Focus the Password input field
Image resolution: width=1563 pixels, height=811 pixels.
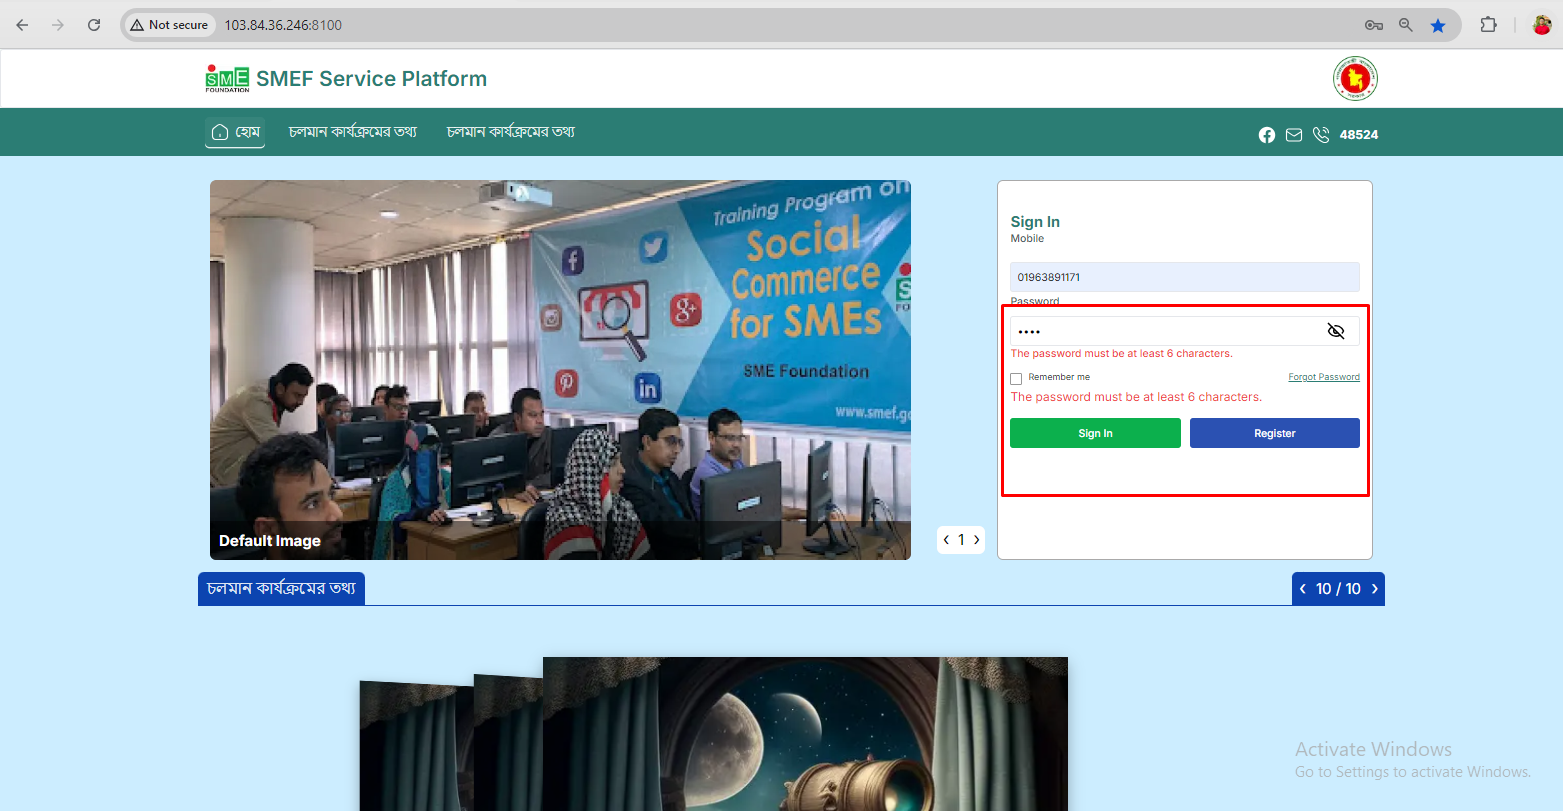[x=1185, y=331]
